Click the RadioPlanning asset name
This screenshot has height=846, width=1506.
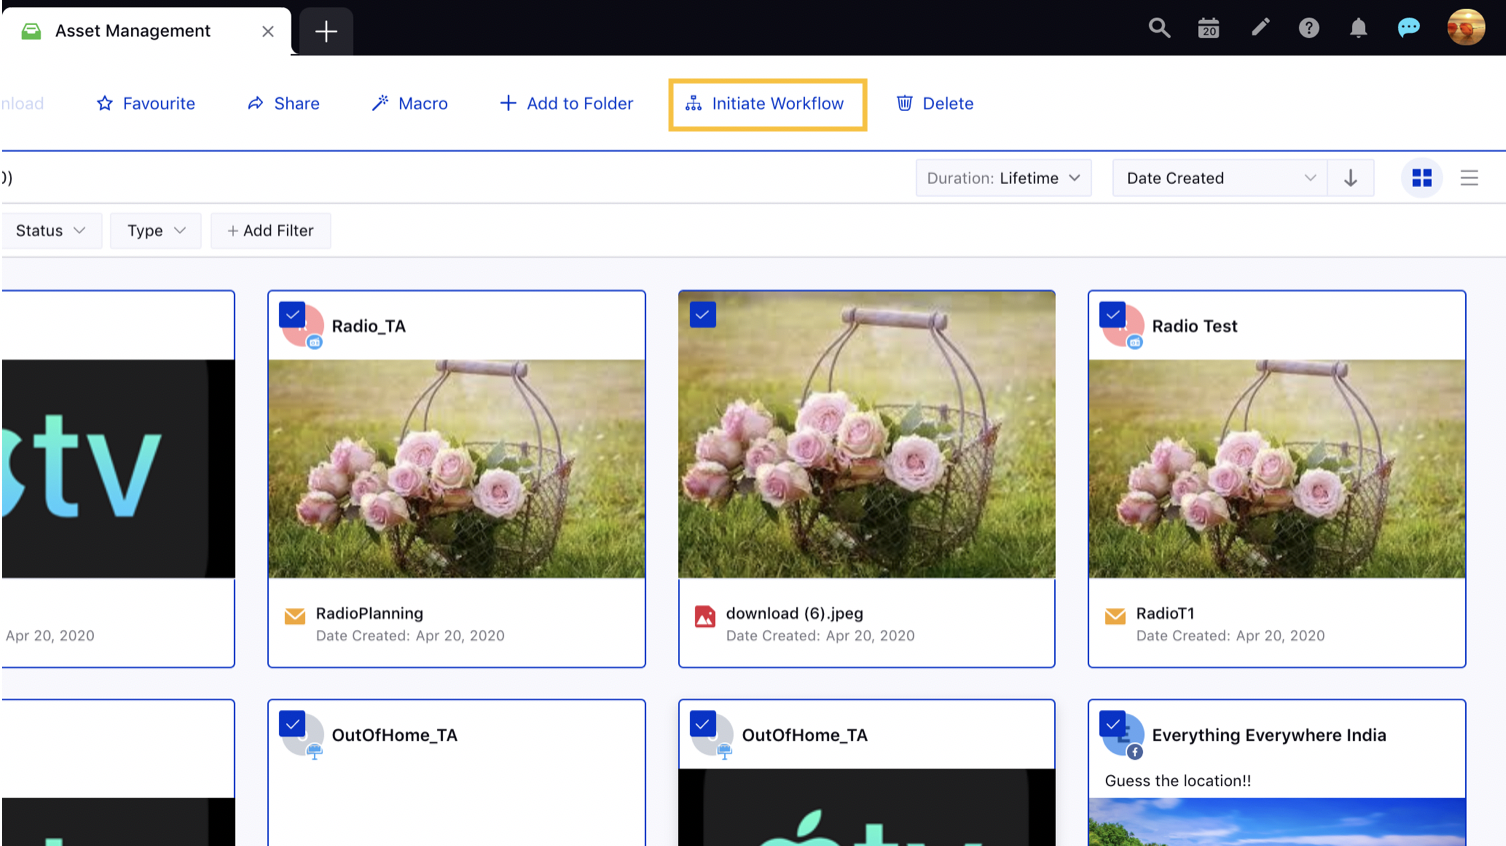(x=369, y=613)
